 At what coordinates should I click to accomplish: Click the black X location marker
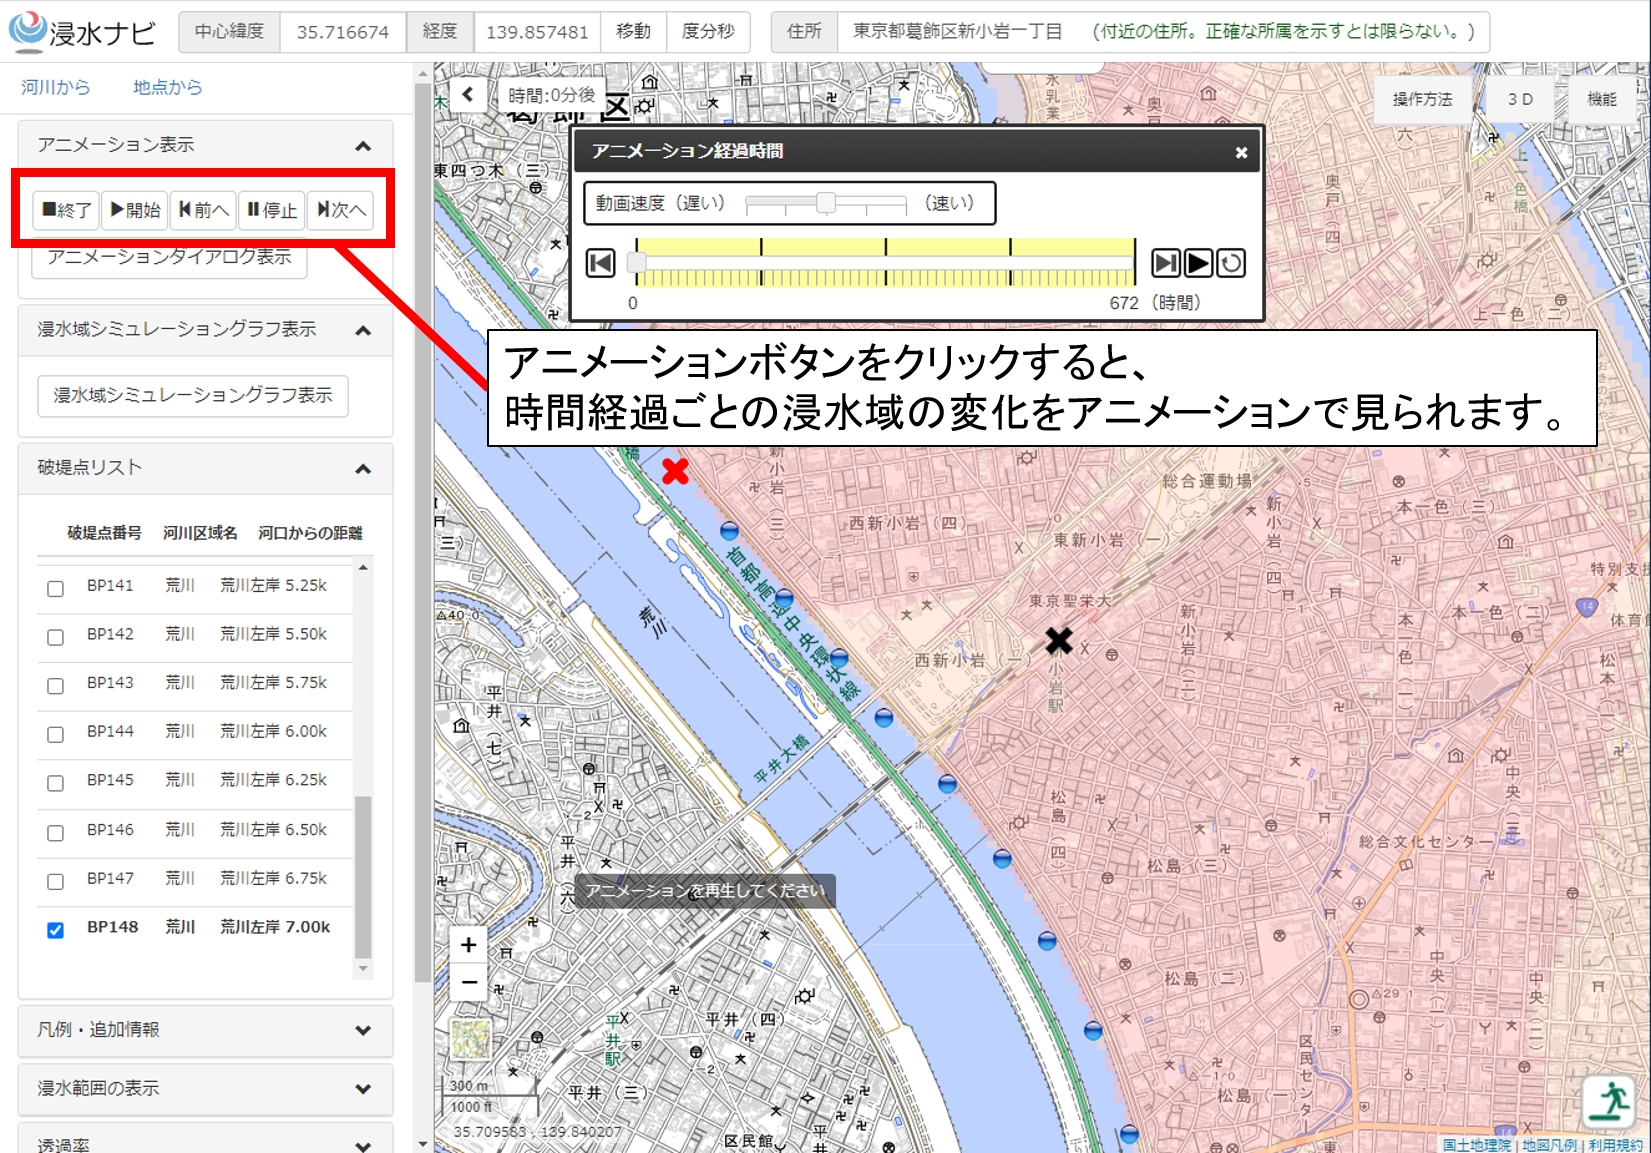(x=1058, y=640)
